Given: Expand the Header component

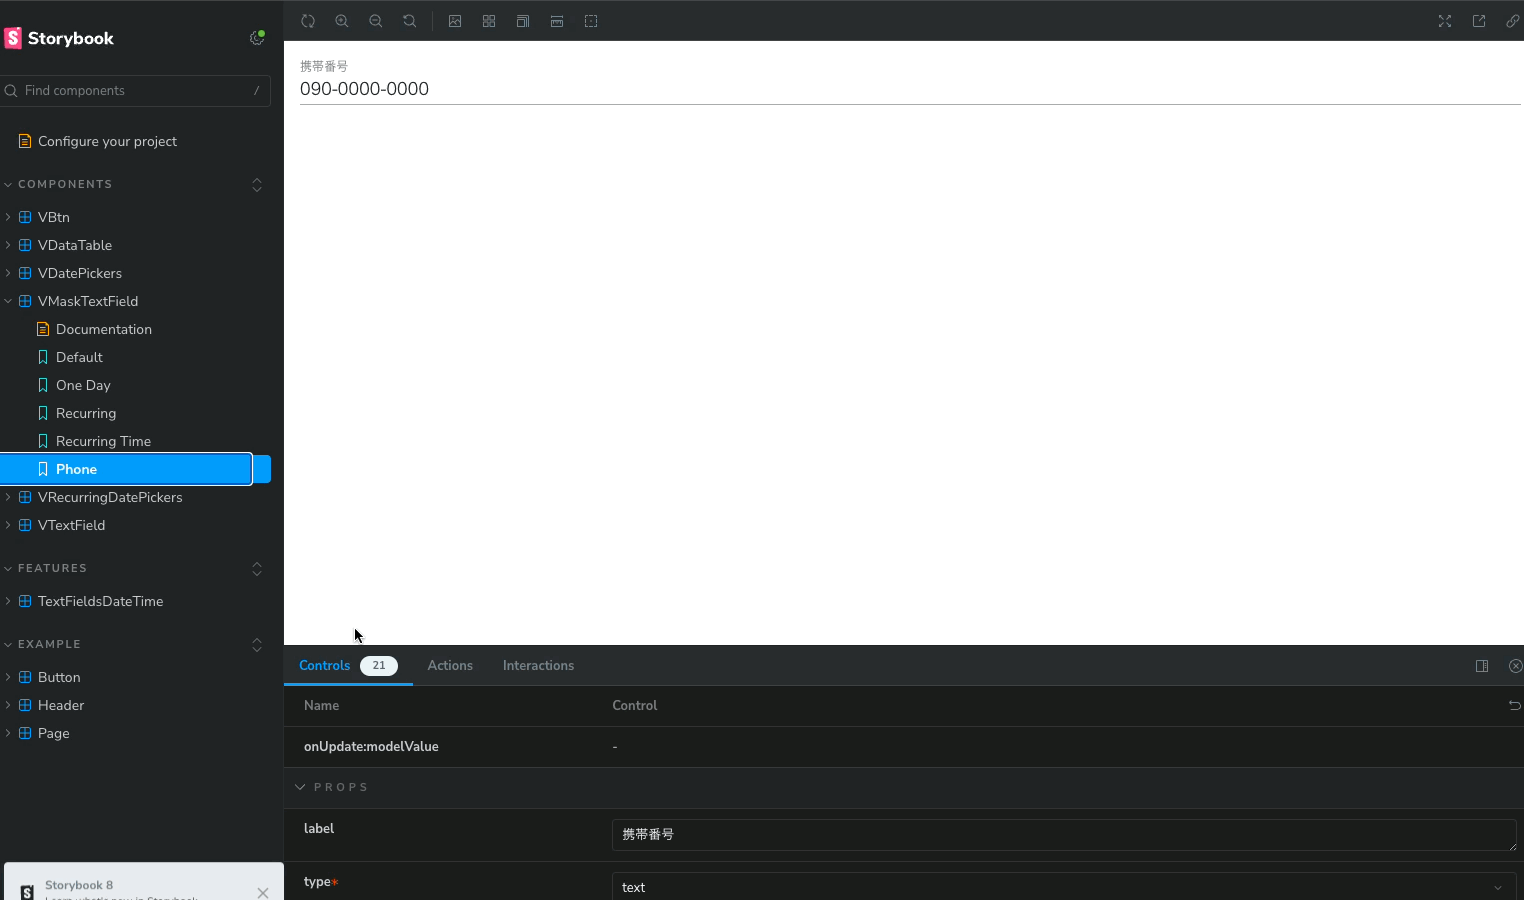Looking at the screenshot, I should (60, 705).
